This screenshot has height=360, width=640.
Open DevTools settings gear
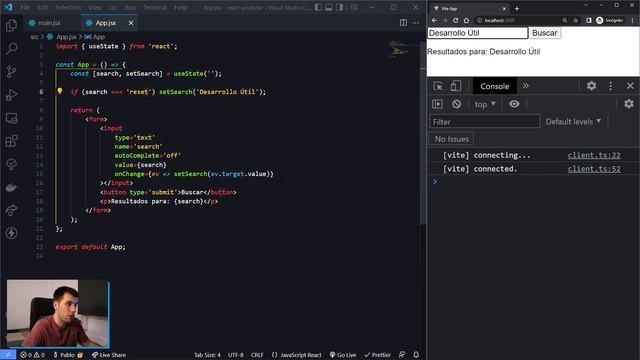[x=591, y=86]
